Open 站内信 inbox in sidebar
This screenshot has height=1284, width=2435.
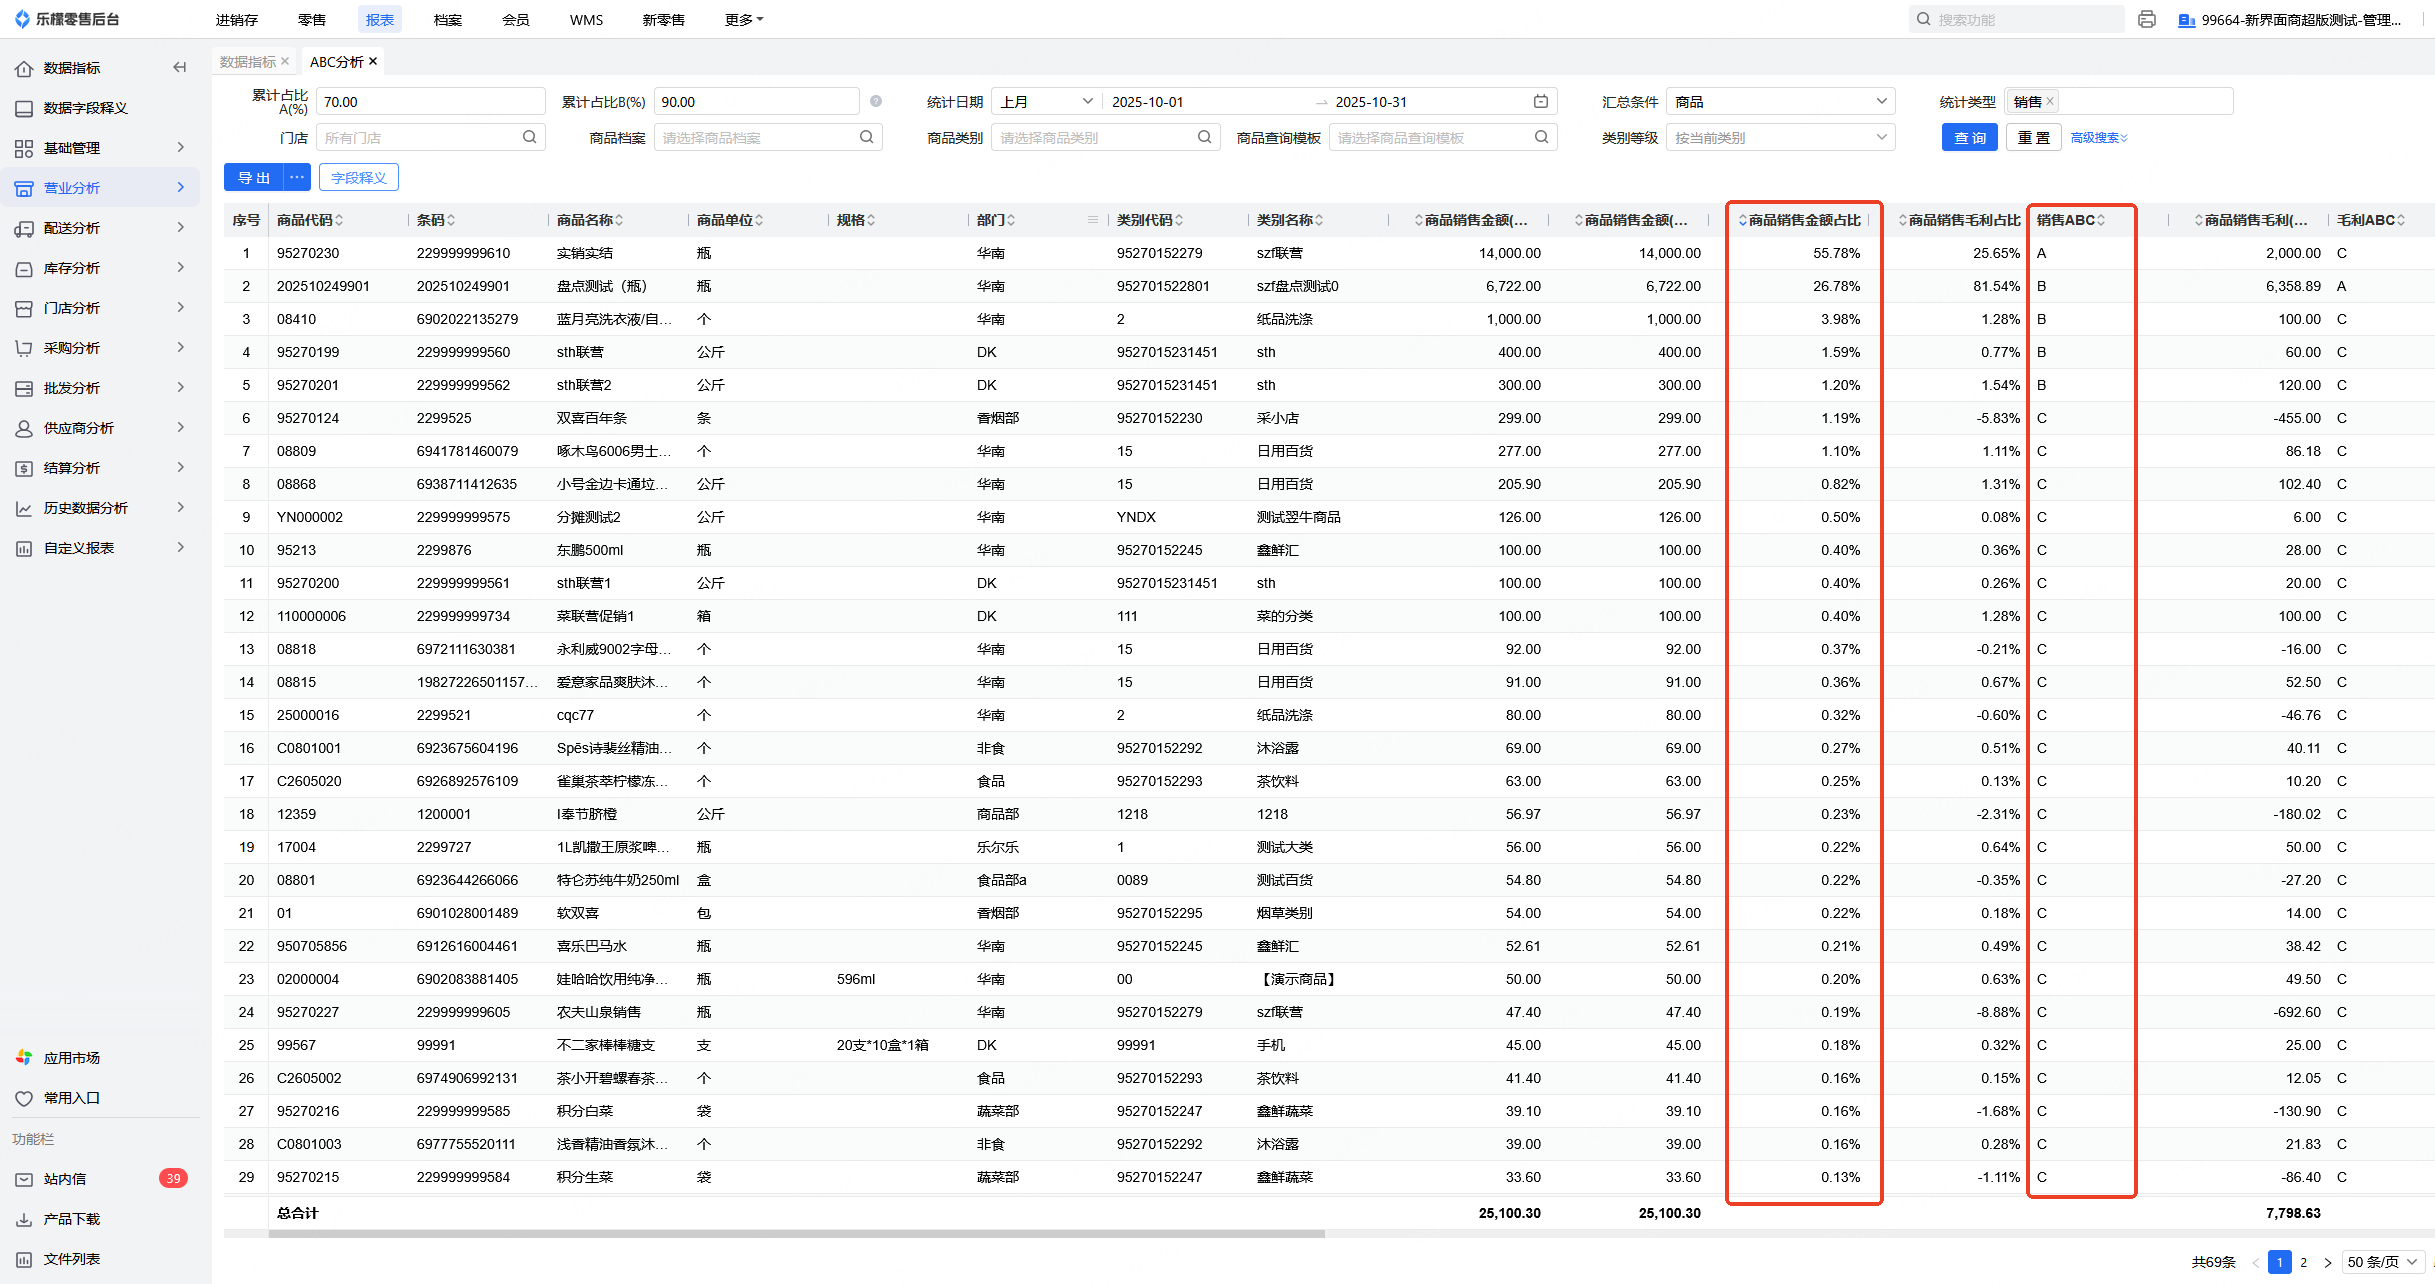point(66,1179)
